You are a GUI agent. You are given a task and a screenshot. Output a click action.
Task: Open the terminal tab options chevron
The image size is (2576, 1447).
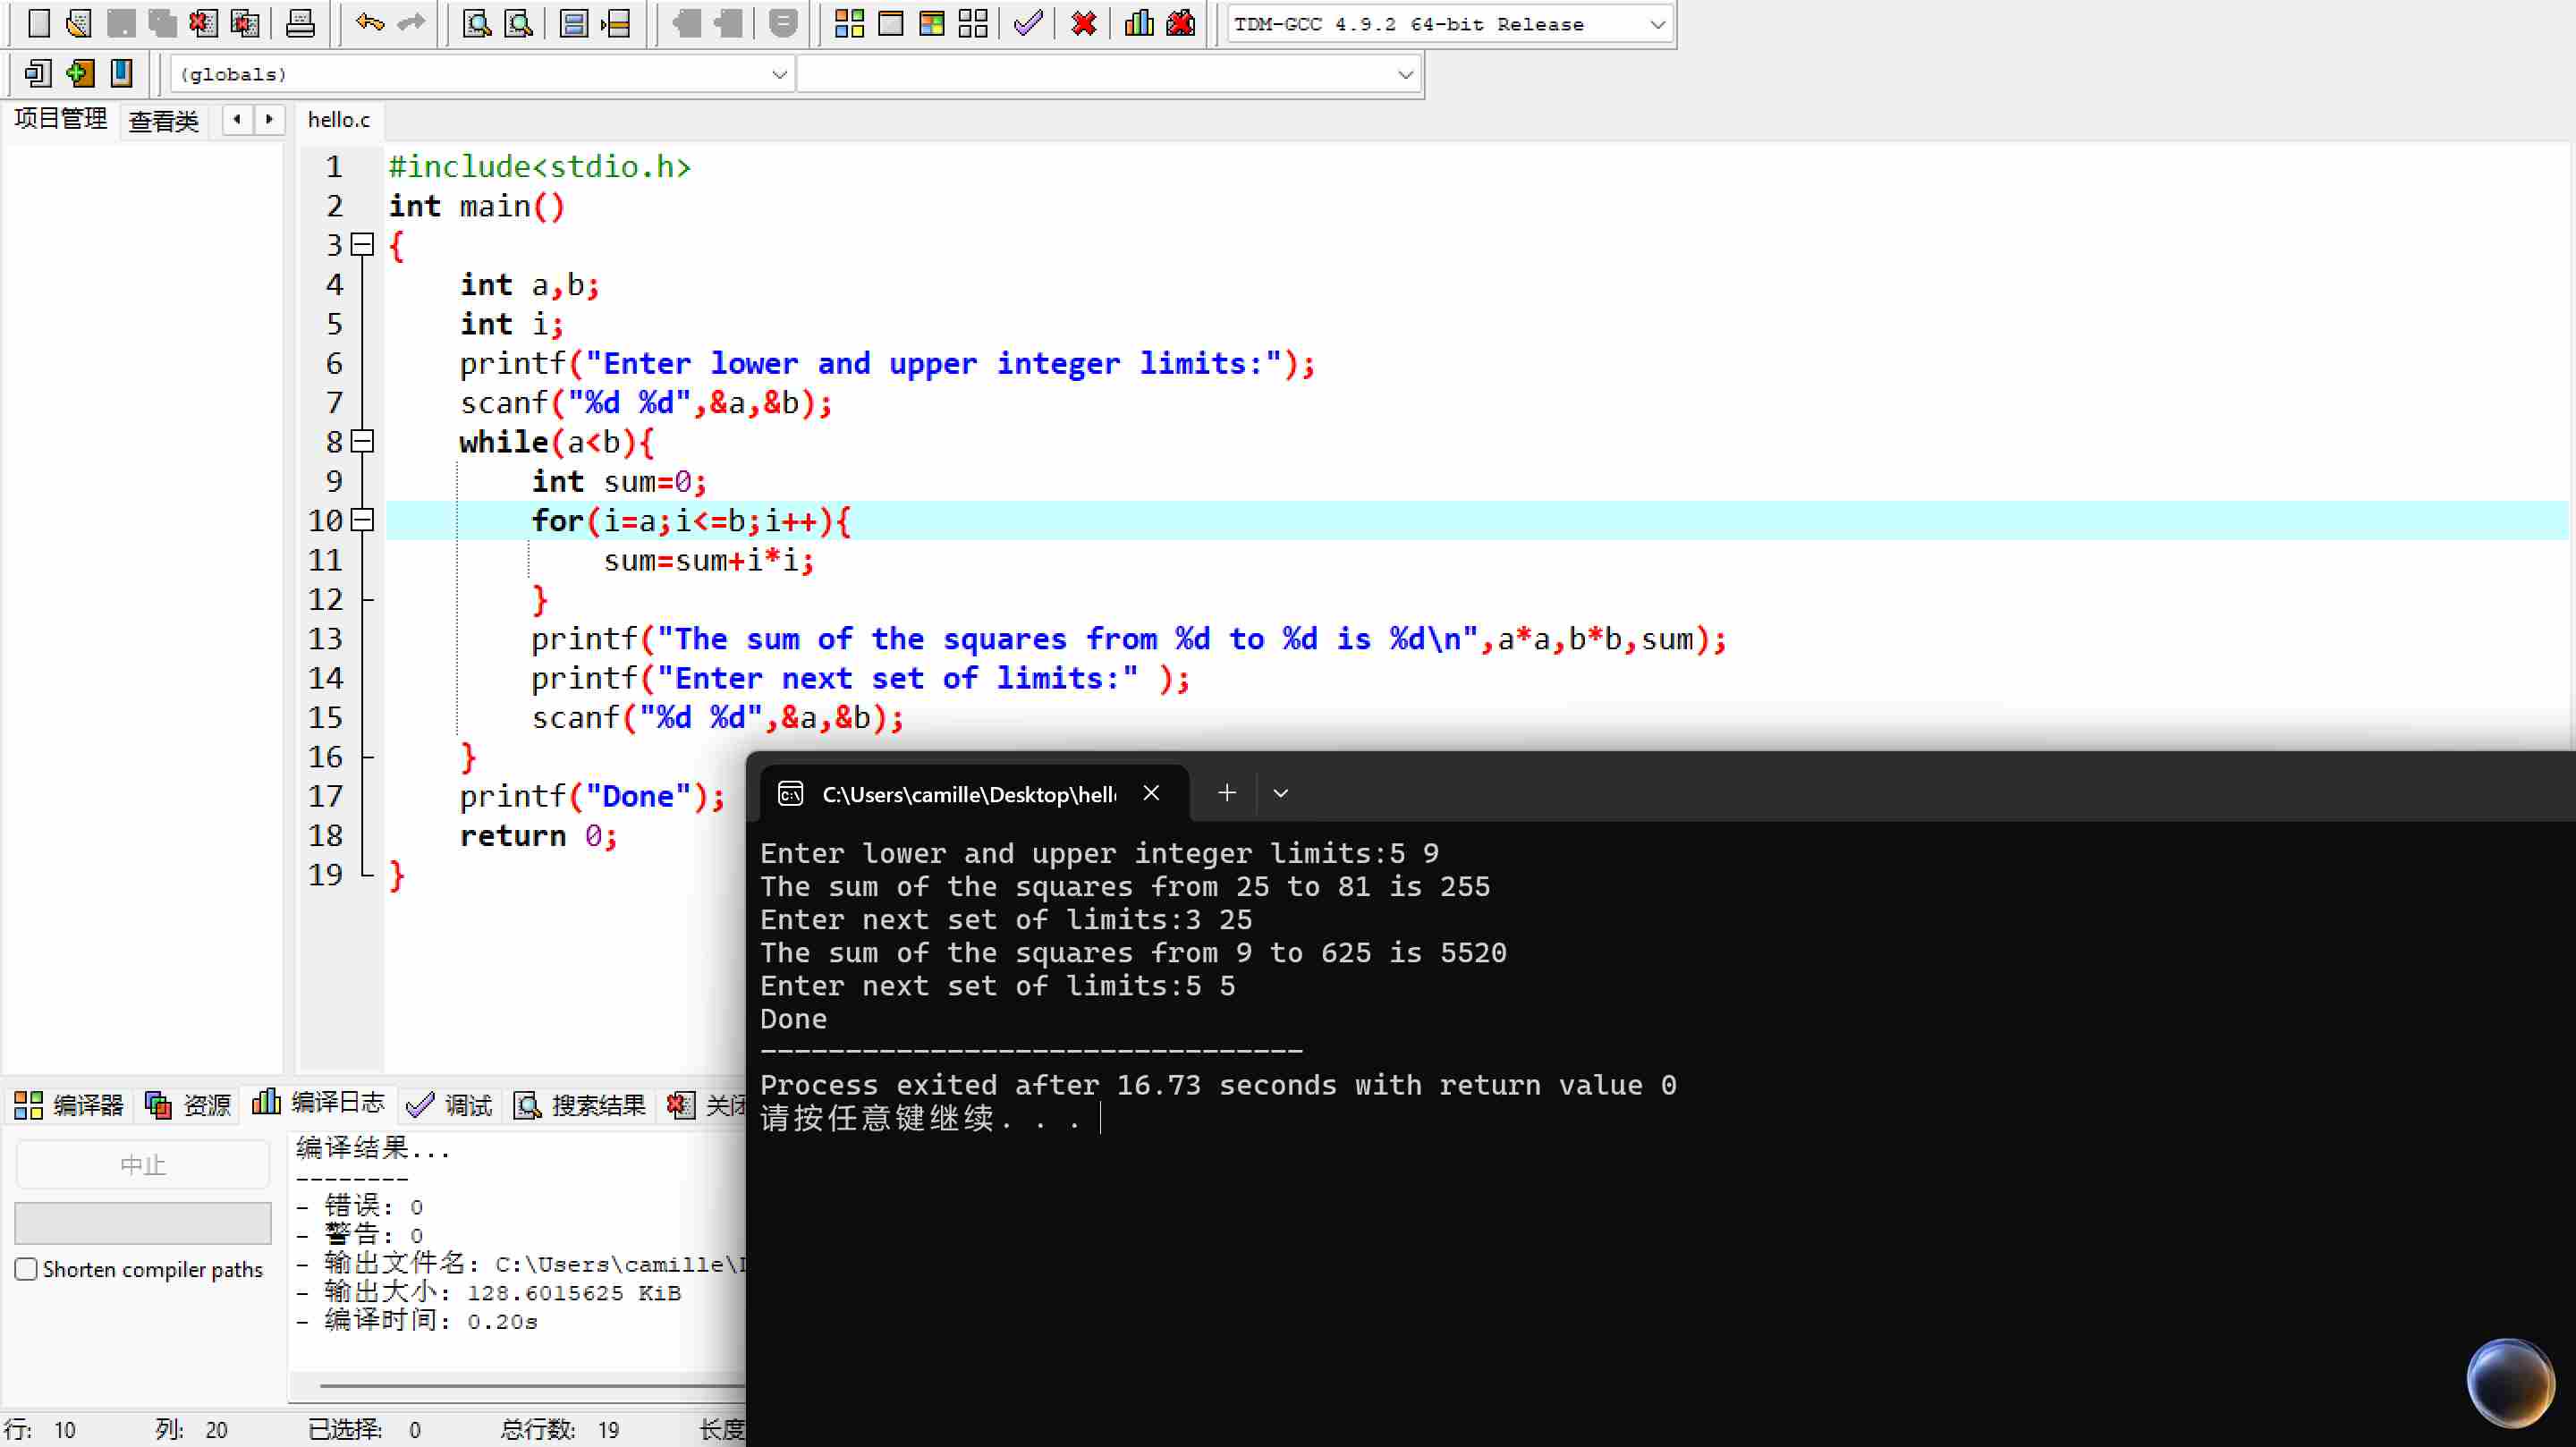pos(1280,793)
